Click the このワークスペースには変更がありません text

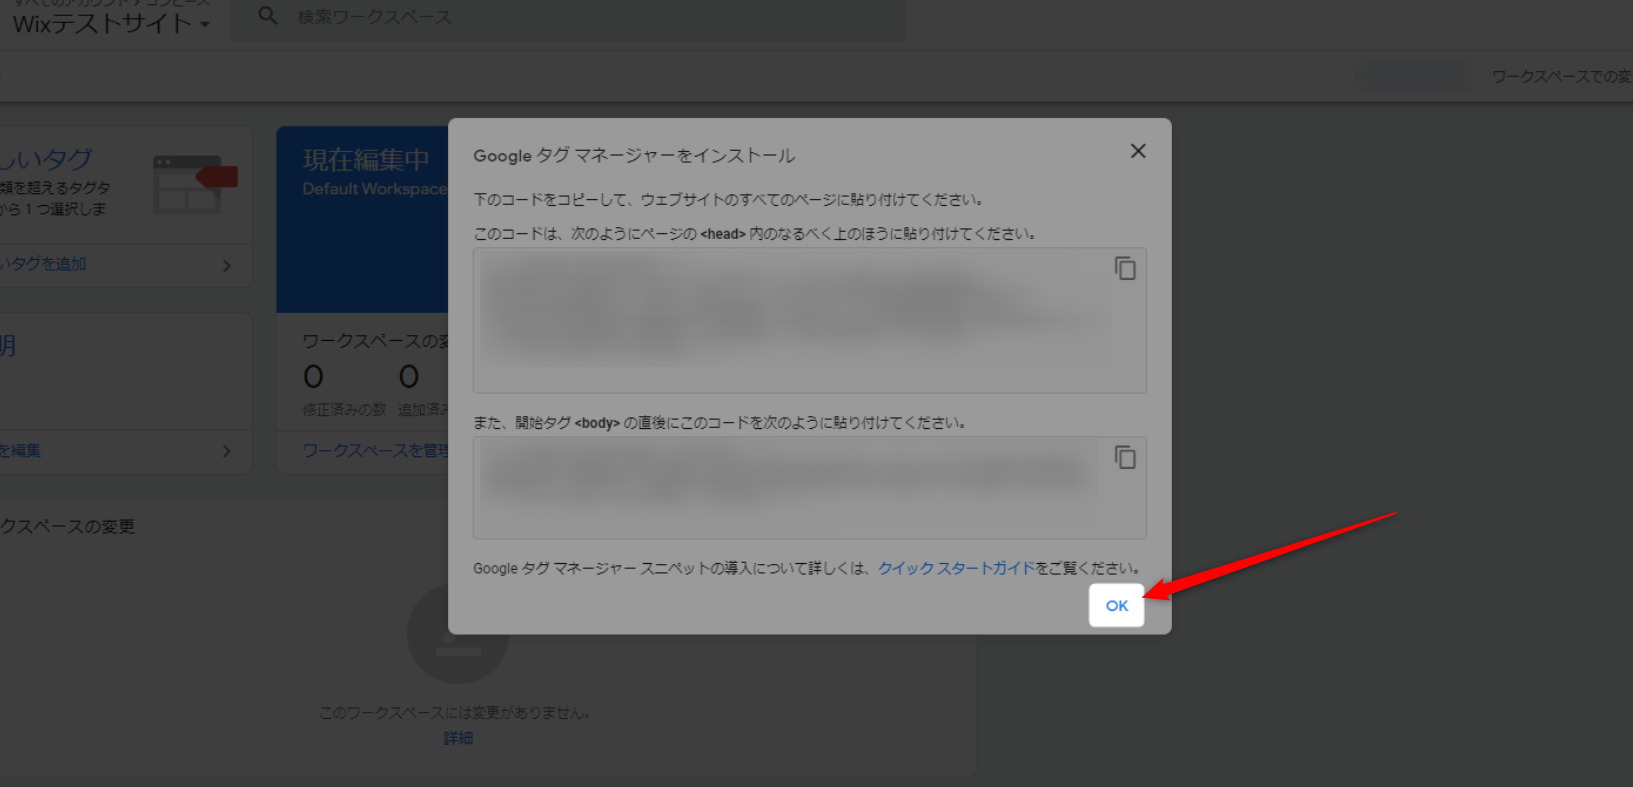point(456,712)
